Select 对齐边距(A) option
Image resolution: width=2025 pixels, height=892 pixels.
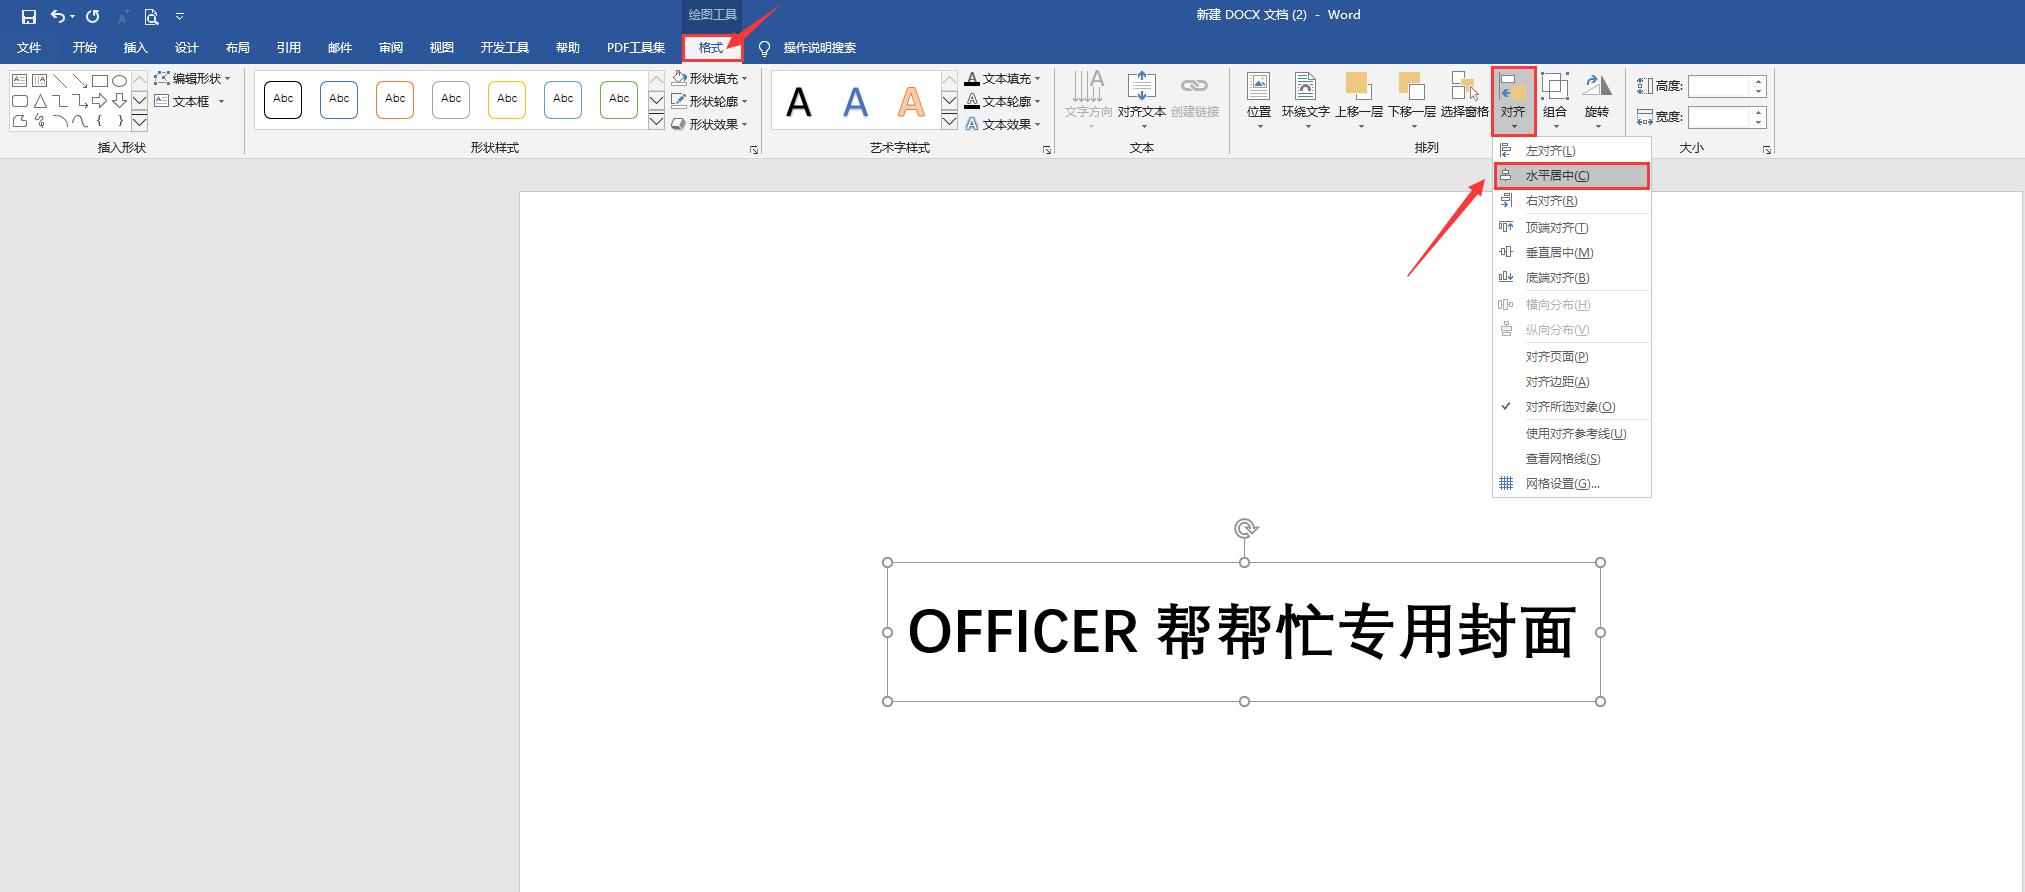point(1571,382)
